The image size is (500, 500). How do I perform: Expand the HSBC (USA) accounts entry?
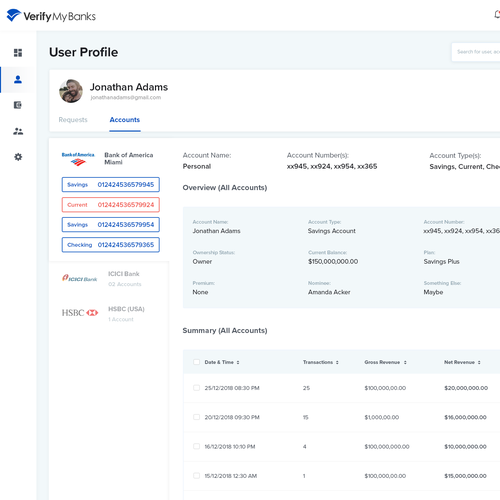(109, 314)
